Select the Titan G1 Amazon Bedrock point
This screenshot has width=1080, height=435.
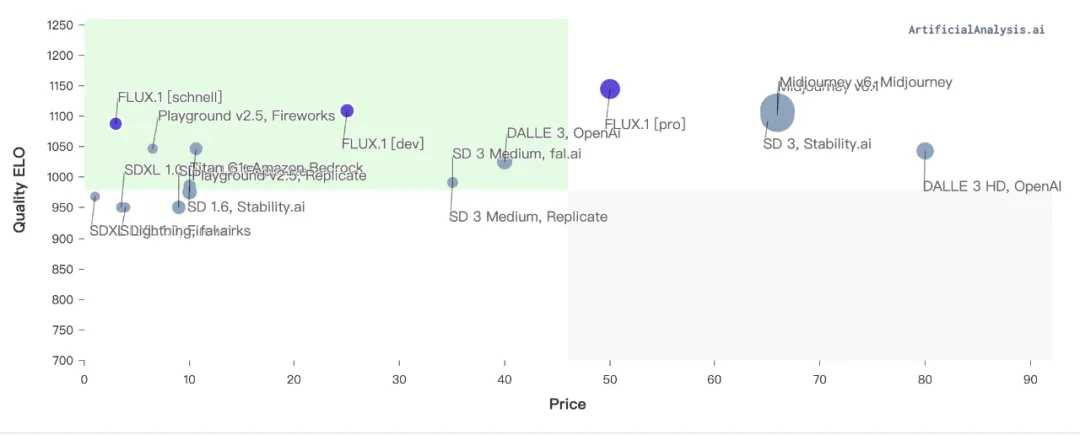pos(196,149)
